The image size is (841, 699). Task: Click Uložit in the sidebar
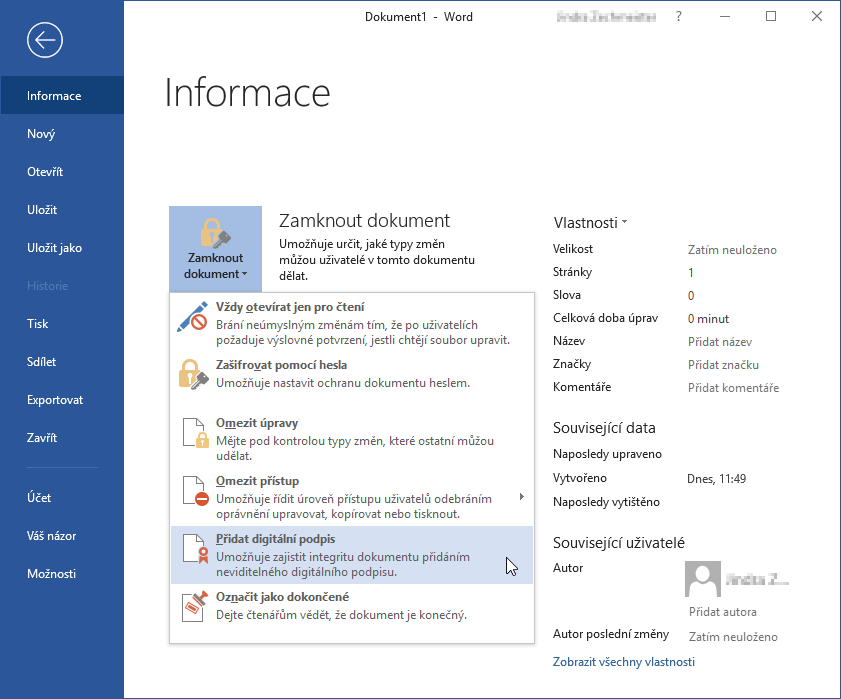click(x=62, y=210)
